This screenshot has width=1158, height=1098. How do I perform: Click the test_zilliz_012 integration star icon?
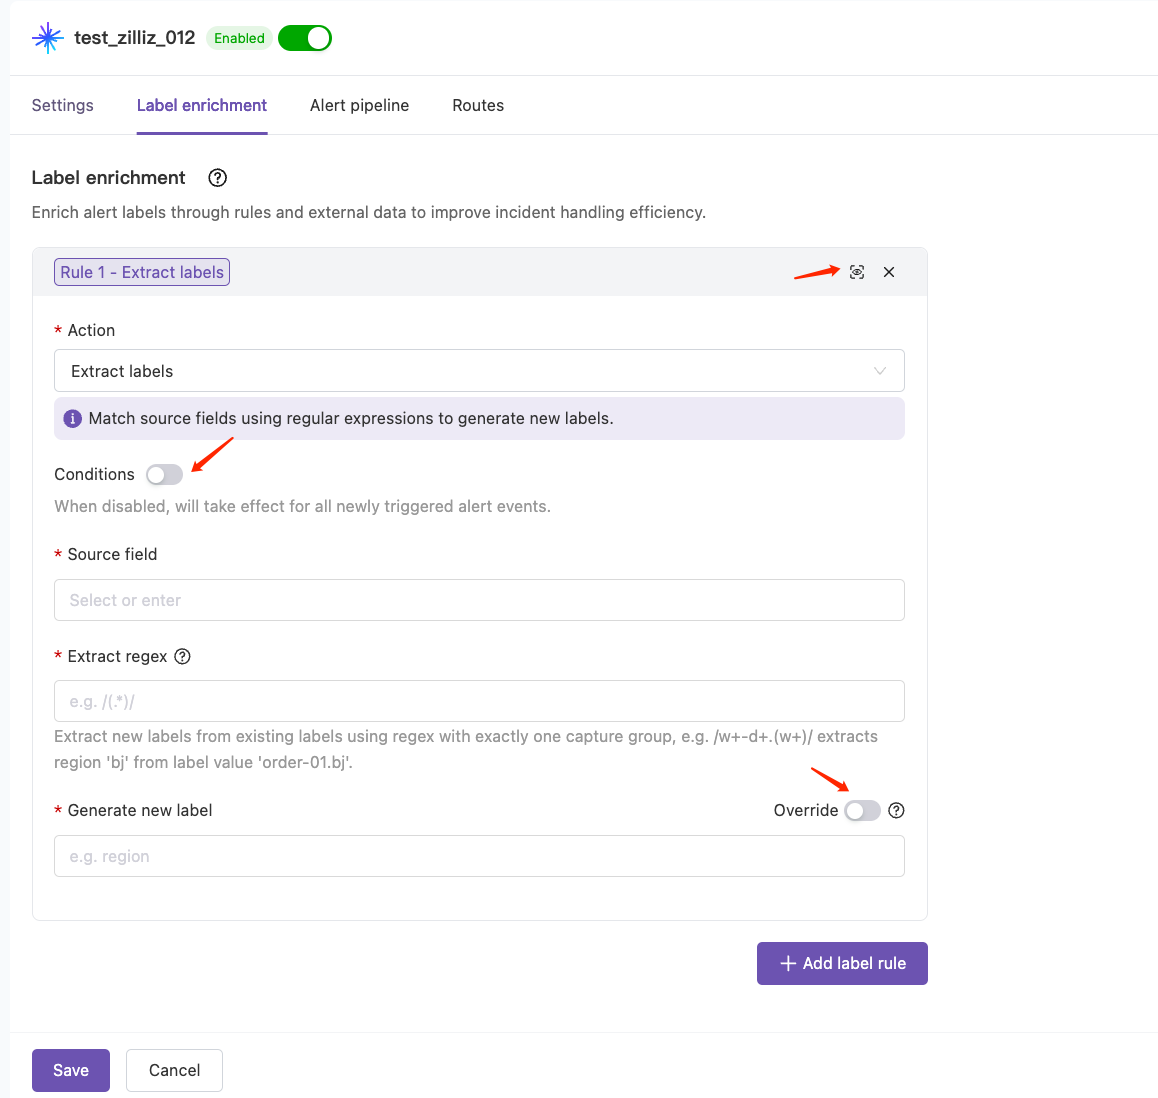pyautogui.click(x=47, y=38)
